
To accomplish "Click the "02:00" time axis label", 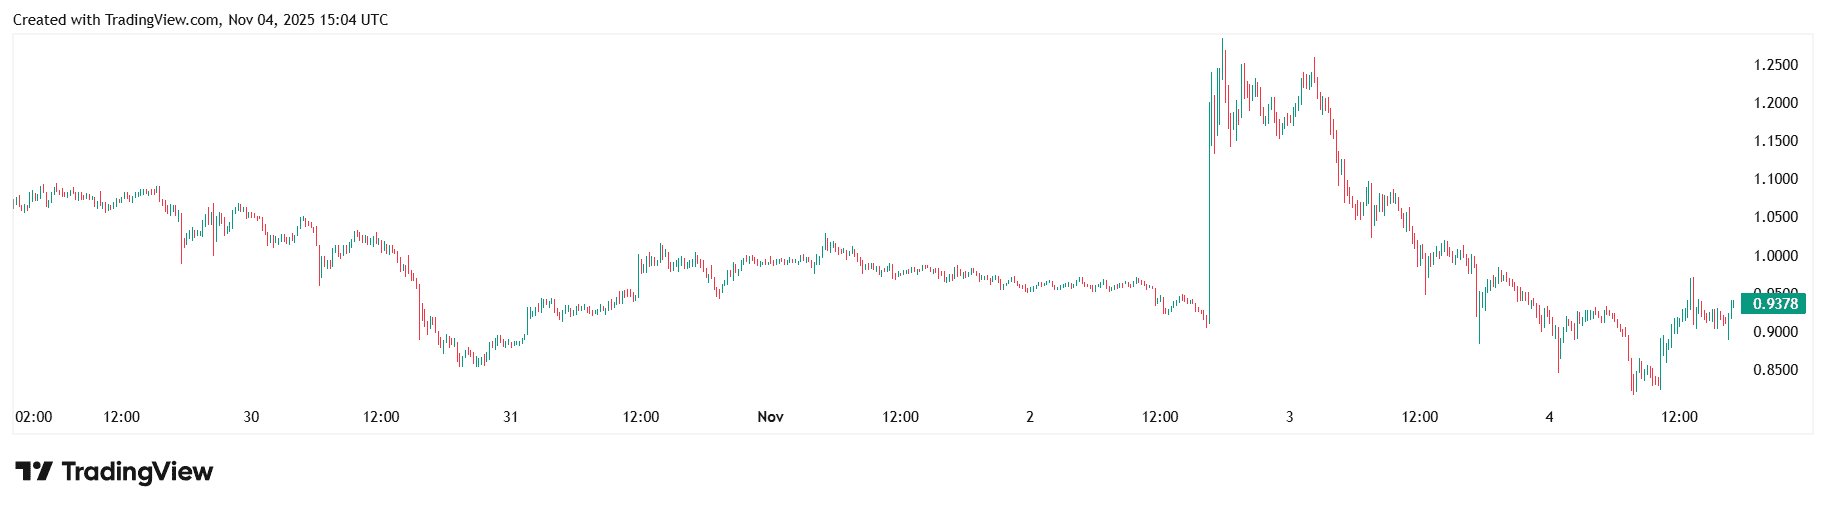I will pyautogui.click(x=34, y=417).
